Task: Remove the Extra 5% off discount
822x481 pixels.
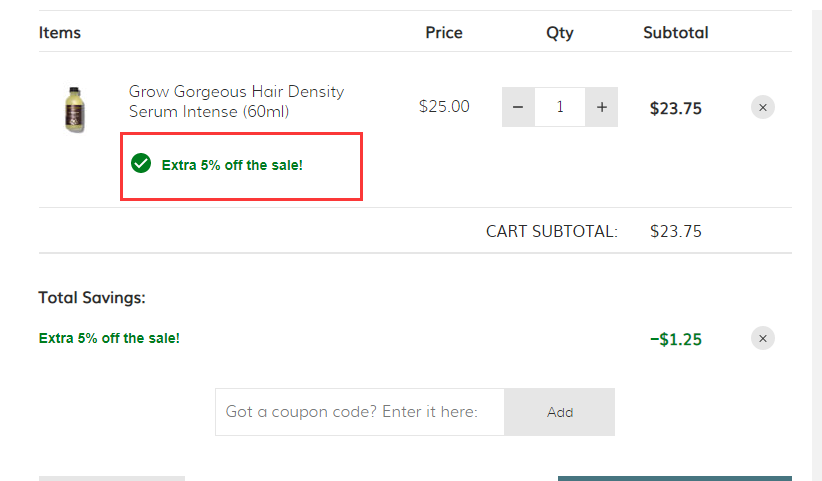Action: [x=763, y=338]
